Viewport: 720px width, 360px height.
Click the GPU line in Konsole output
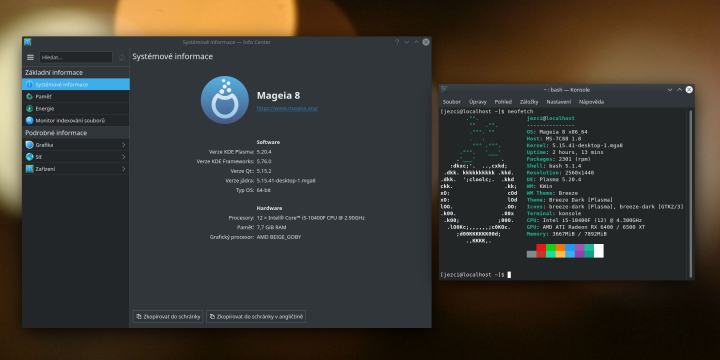click(x=586, y=227)
